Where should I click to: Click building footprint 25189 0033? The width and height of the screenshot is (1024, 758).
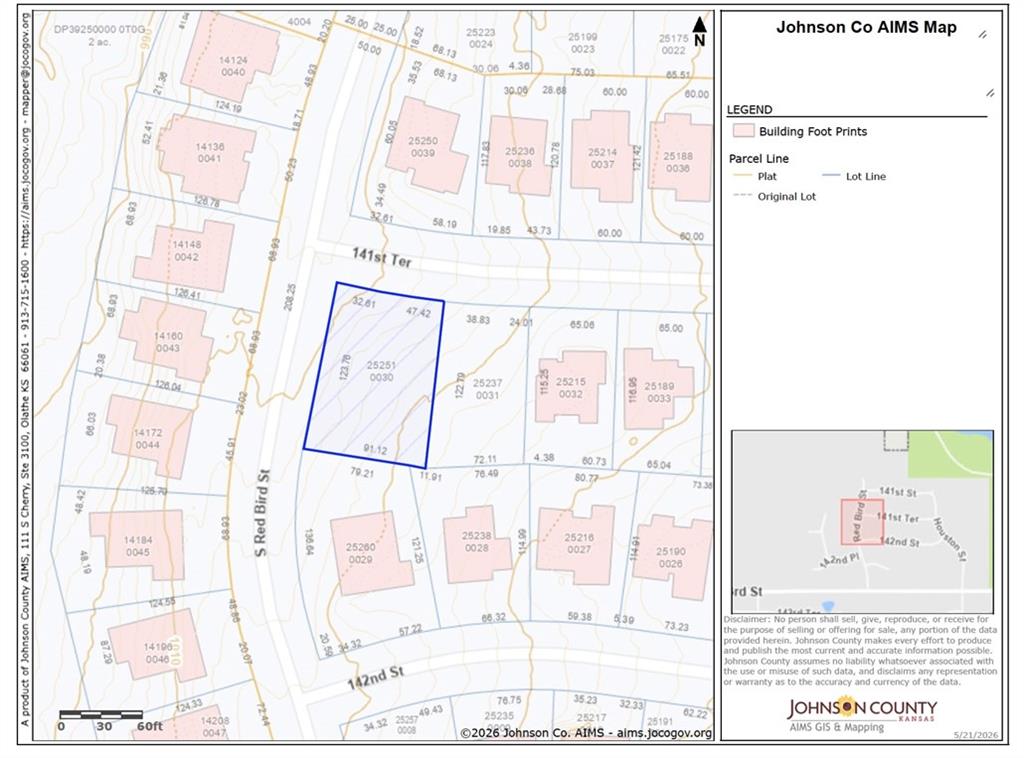pyautogui.click(x=658, y=389)
